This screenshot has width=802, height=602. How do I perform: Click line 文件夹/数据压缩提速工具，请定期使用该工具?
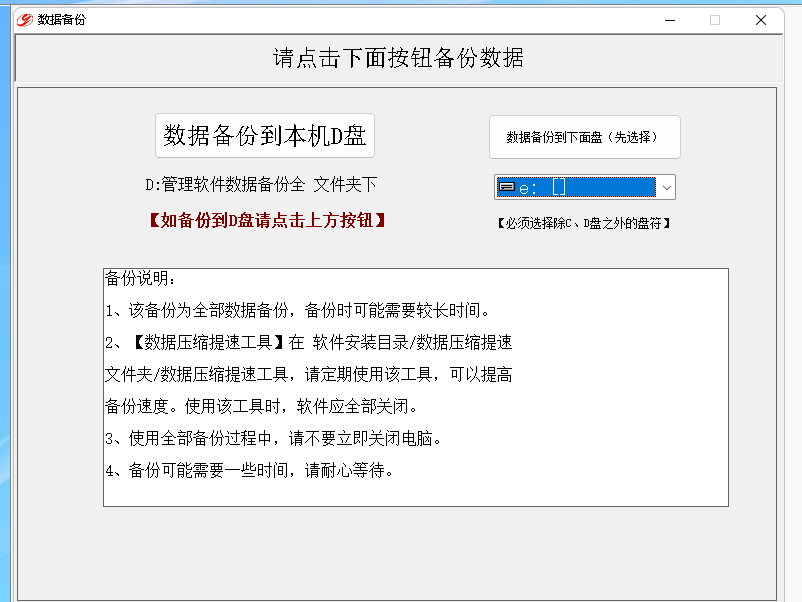(308, 375)
